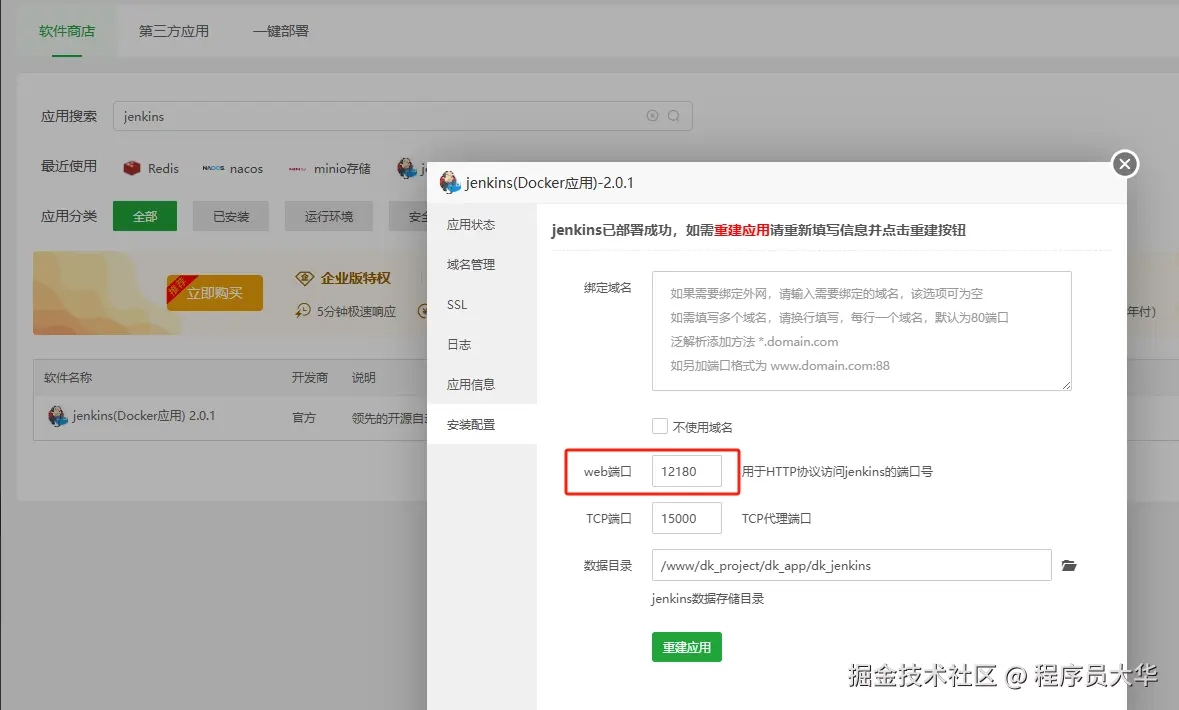Switch to 软件商店 tab
Screen dimensions: 1179x710
pos(67,31)
